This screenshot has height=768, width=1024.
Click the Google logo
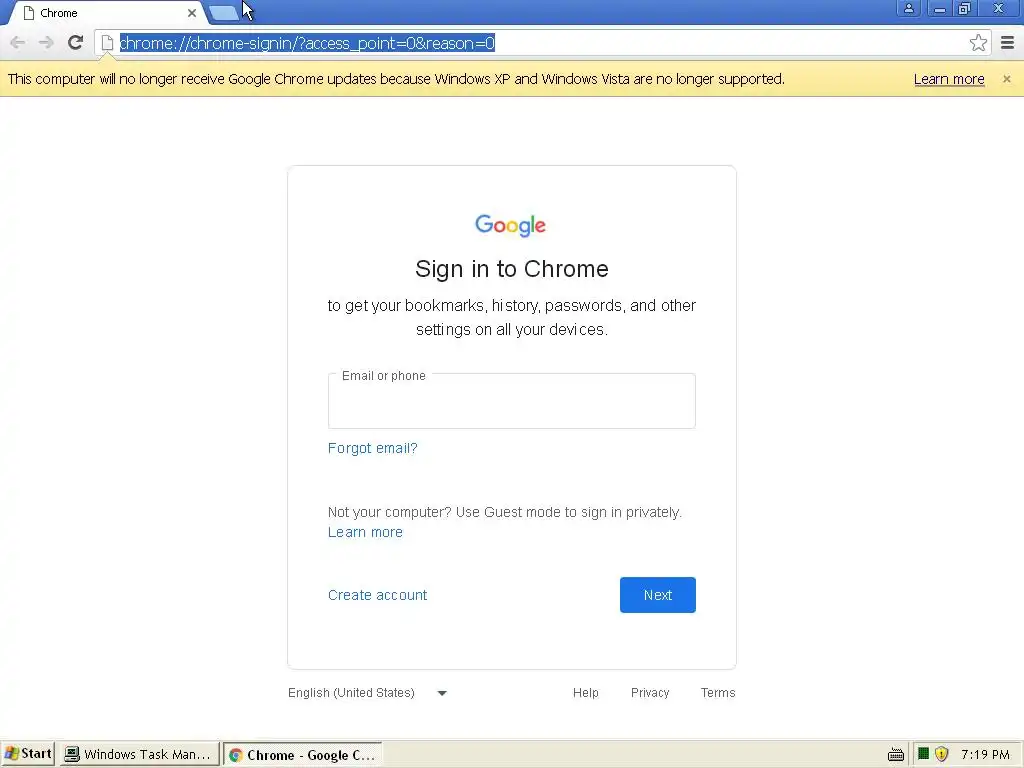(511, 225)
